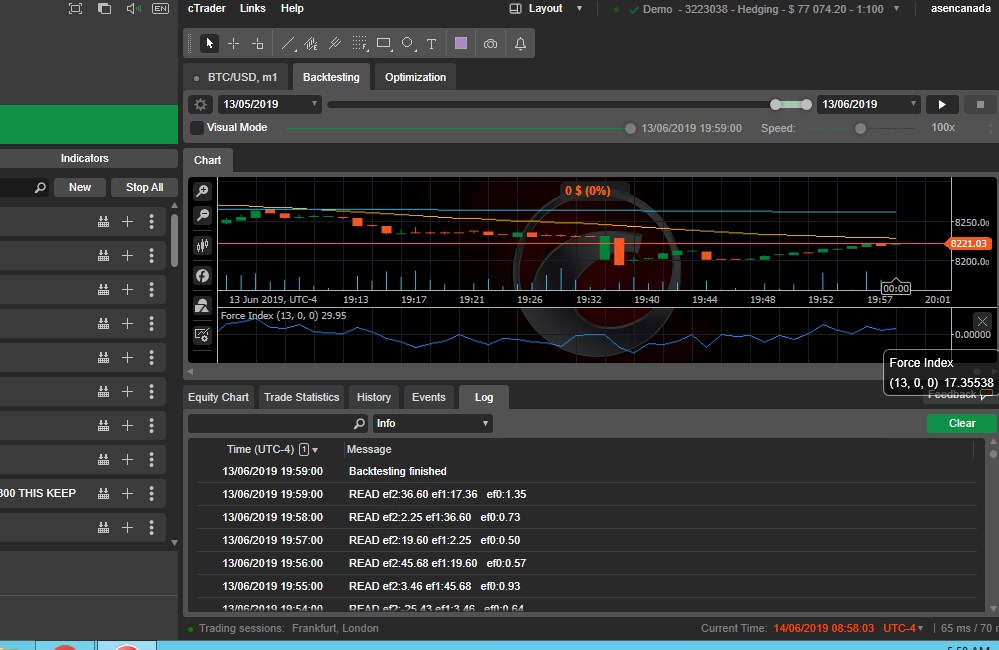Select the Fibonacci retracement tool
Viewport: 999px width, 650px height.
pyautogui.click(x=359, y=43)
